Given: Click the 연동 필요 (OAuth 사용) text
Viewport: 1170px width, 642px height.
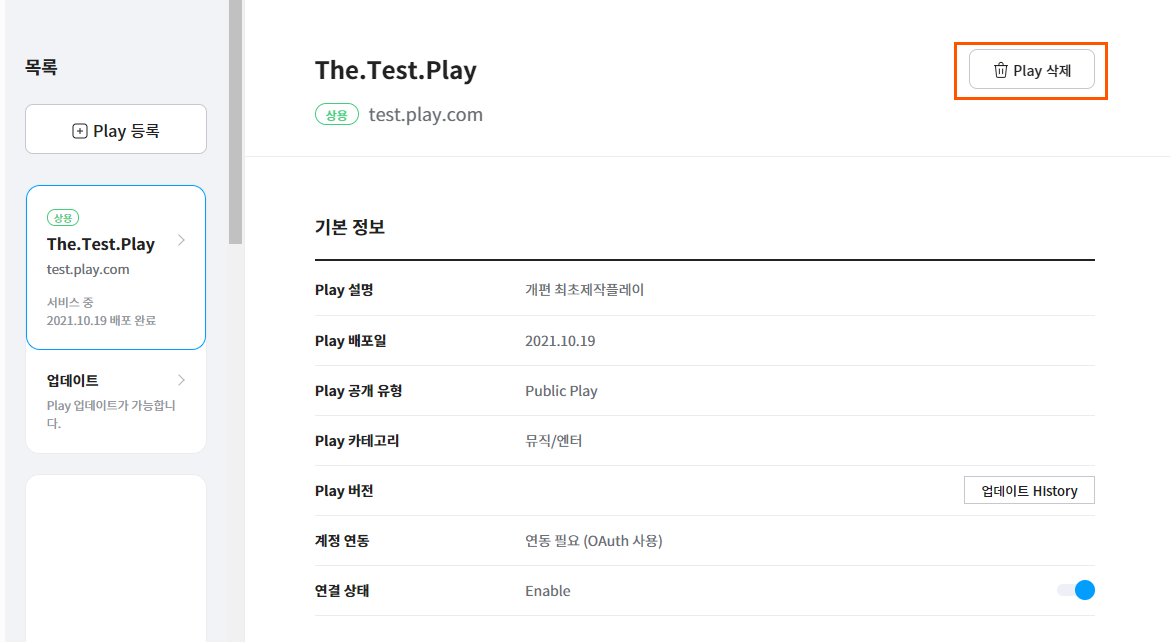Looking at the screenshot, I should pos(593,541).
